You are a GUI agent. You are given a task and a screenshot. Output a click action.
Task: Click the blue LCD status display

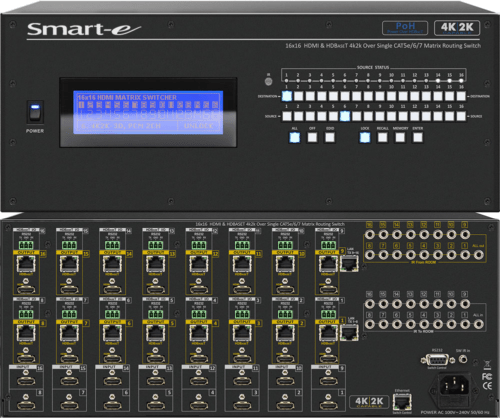(x=148, y=112)
